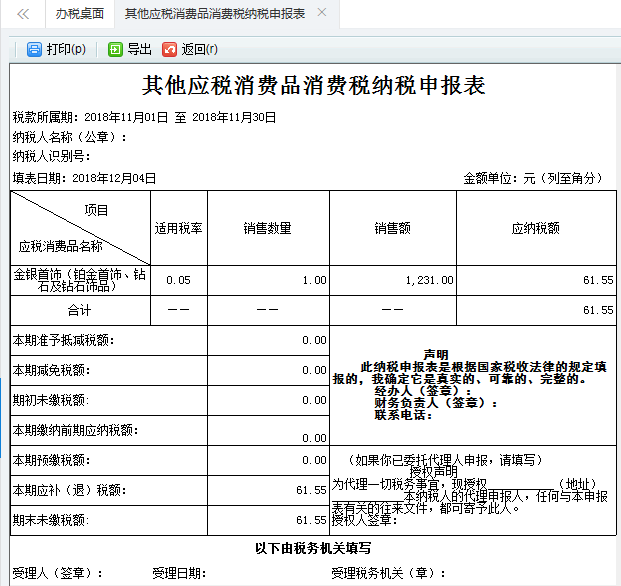Screen dimensions: 621x586
Task: Click the 受理人（签章） label
Action: click(58, 573)
